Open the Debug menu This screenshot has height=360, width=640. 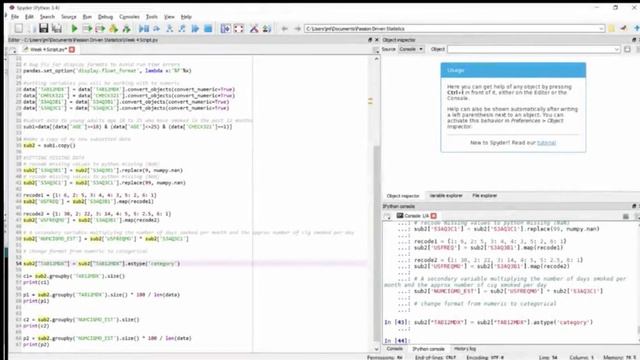(105, 17)
